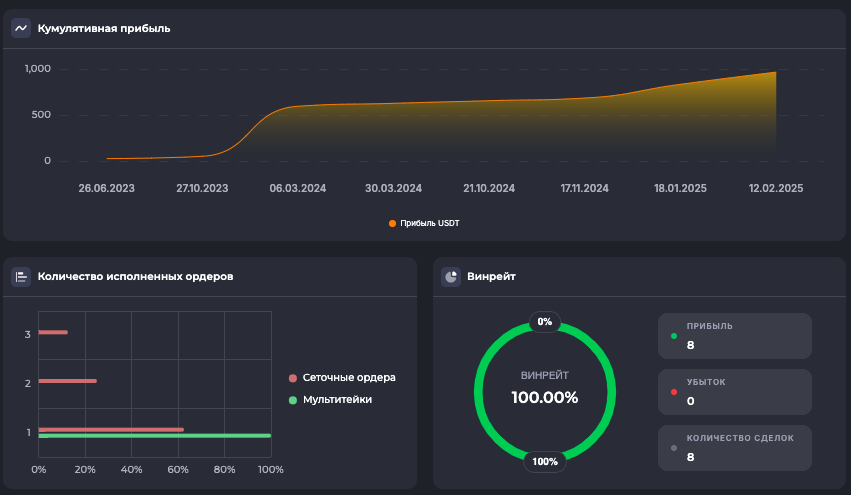Click the green Мультитейки bar in row 1
The width and height of the screenshot is (851, 495).
(x=155, y=436)
